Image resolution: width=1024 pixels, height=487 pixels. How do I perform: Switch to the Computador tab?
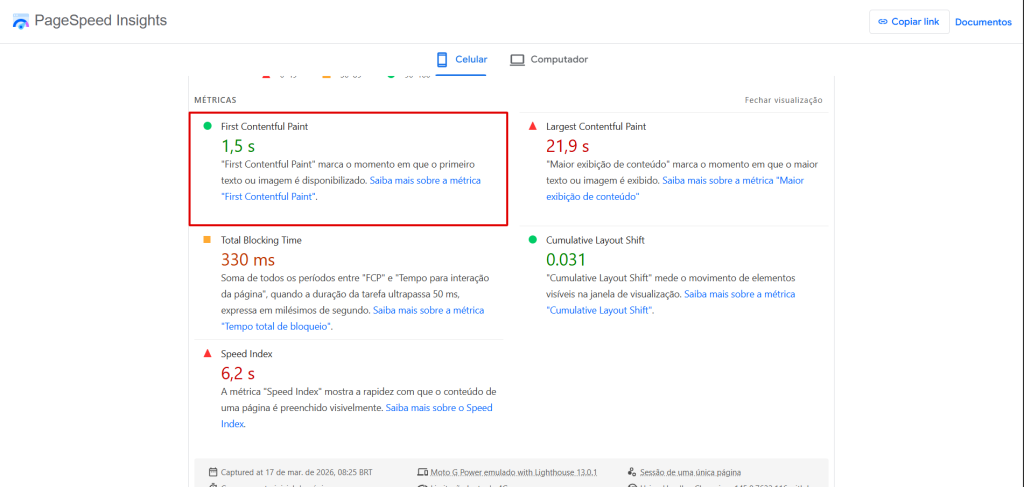[549, 59]
